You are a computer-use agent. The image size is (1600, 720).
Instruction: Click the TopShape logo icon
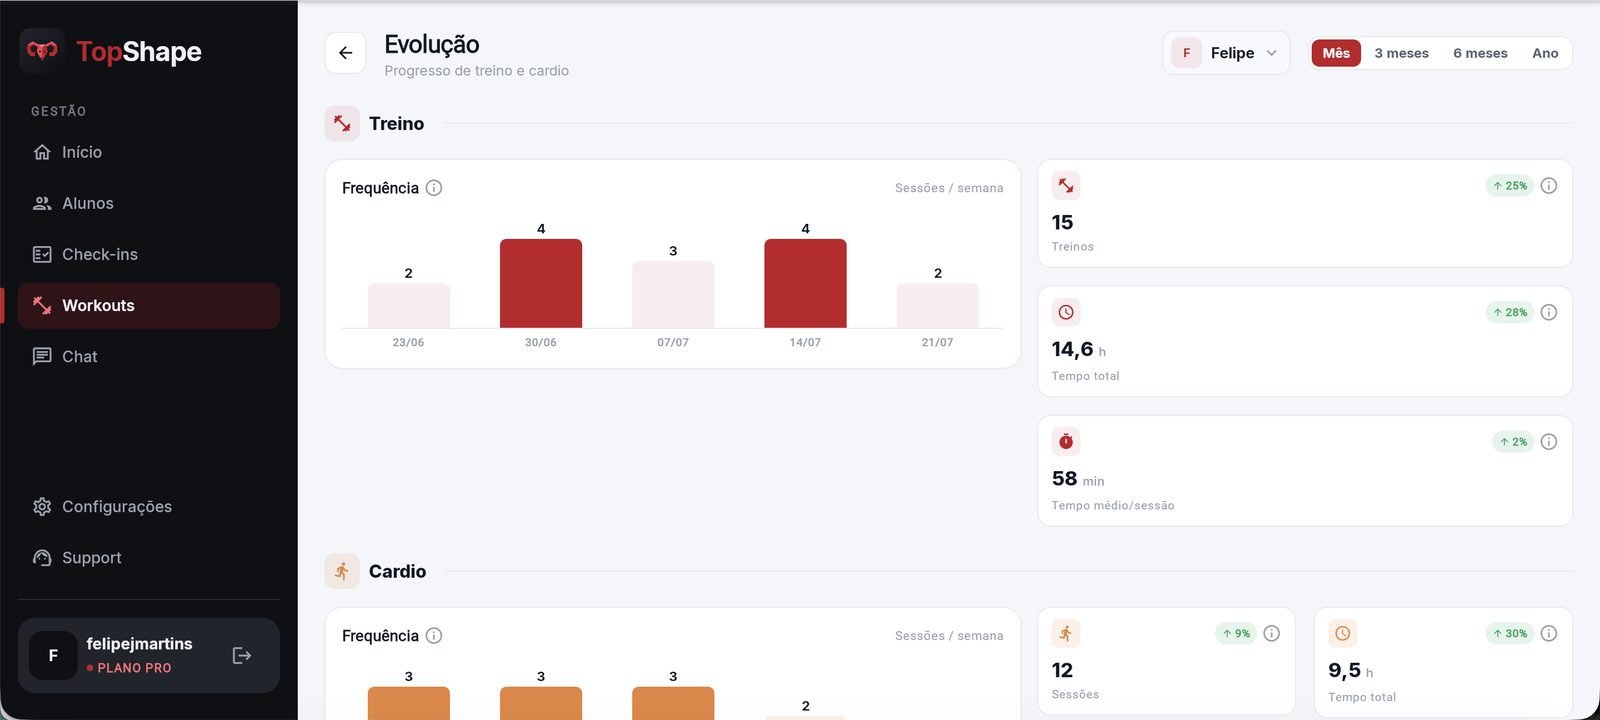pos(42,51)
